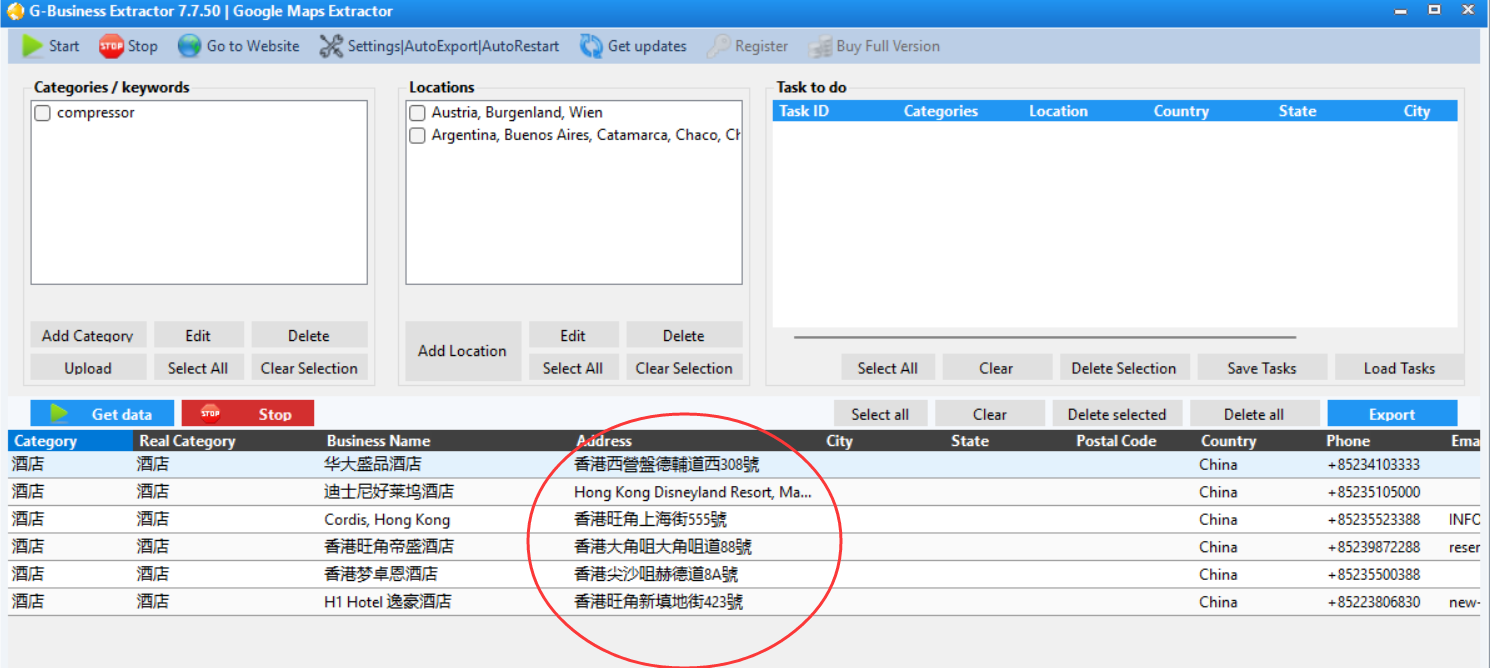Save Tasks in the Task to do panel

(x=1261, y=367)
